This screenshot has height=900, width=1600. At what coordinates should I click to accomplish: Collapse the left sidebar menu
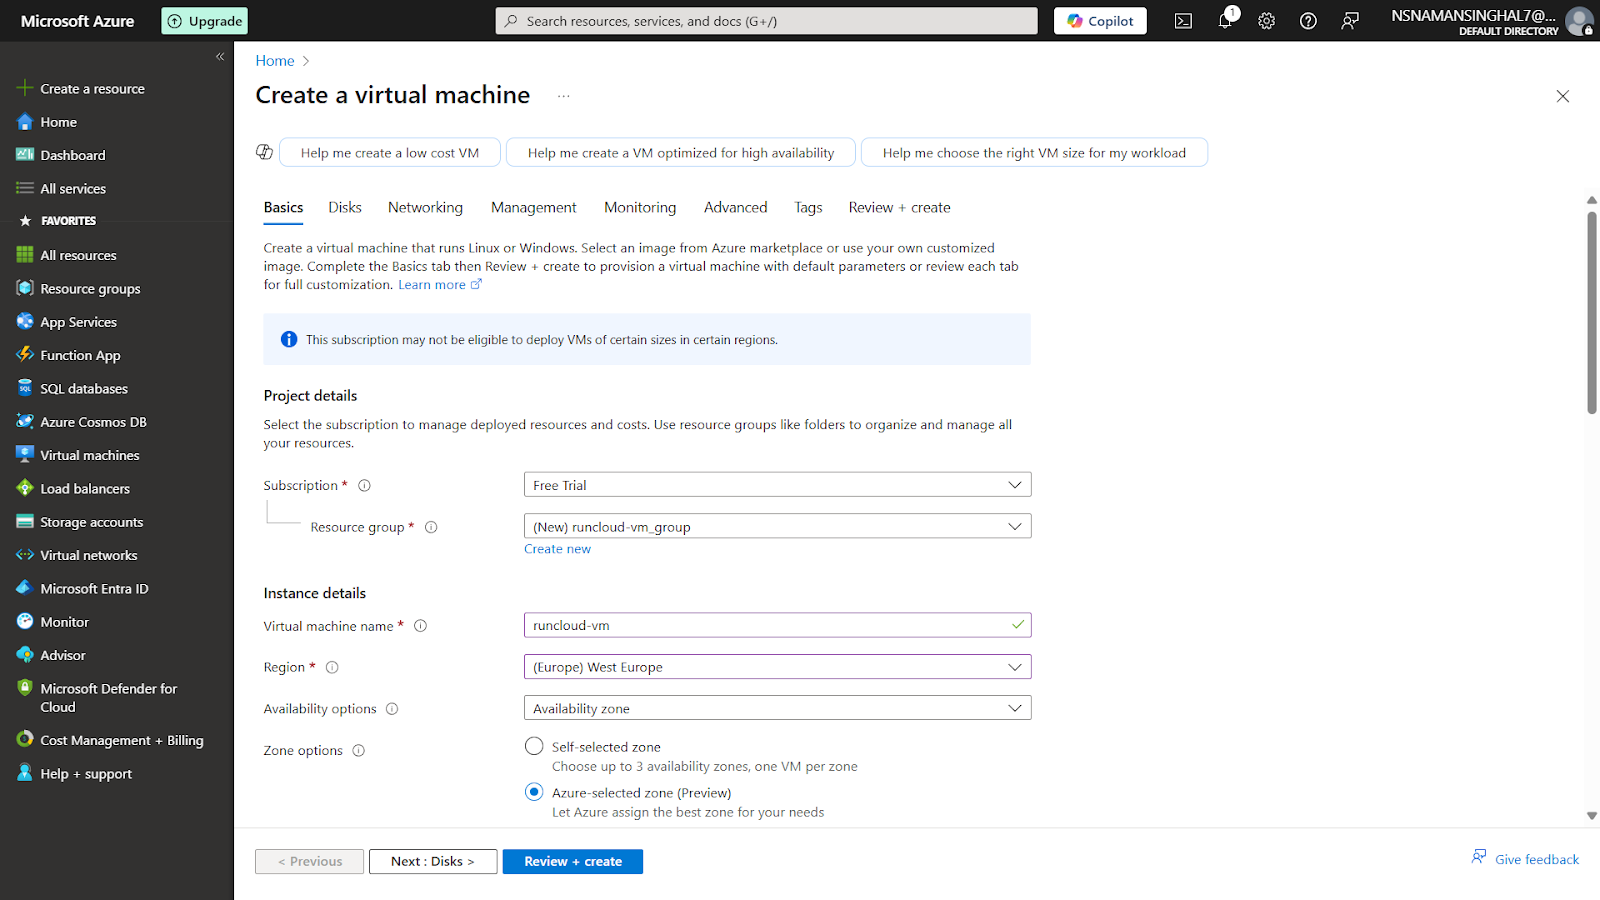pyautogui.click(x=220, y=57)
